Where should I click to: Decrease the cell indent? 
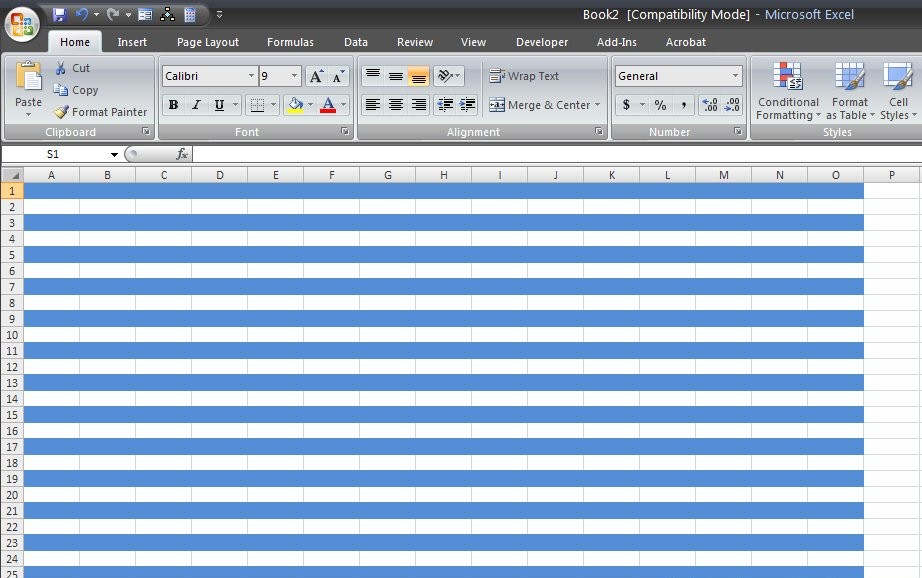[445, 105]
